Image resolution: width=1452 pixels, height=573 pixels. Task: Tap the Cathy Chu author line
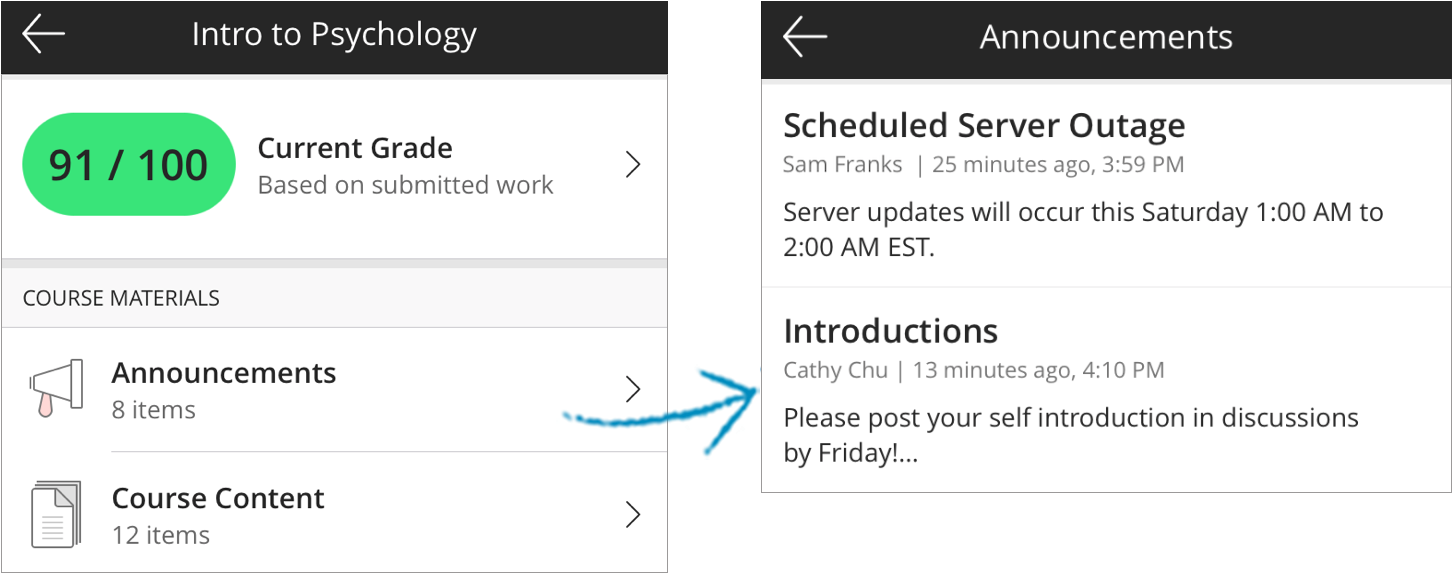point(973,370)
